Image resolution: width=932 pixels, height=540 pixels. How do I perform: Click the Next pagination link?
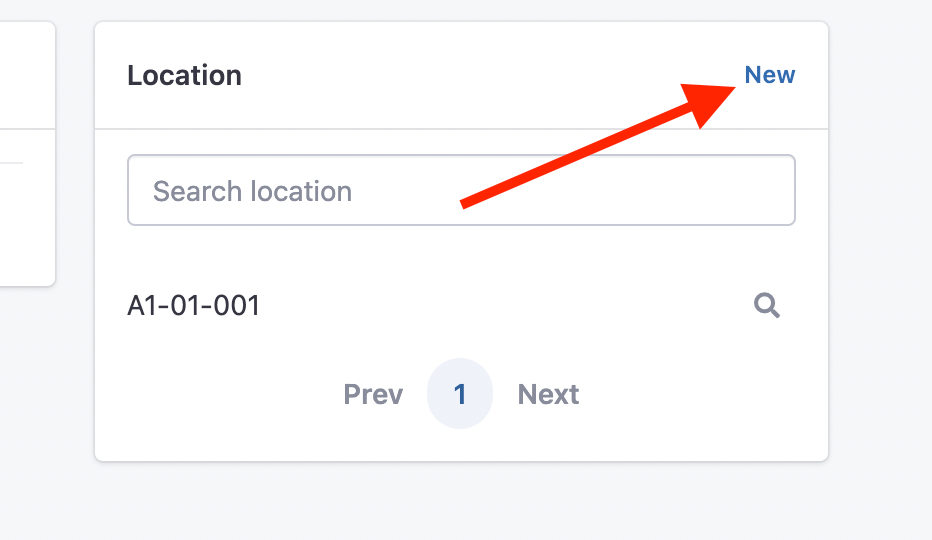[548, 394]
